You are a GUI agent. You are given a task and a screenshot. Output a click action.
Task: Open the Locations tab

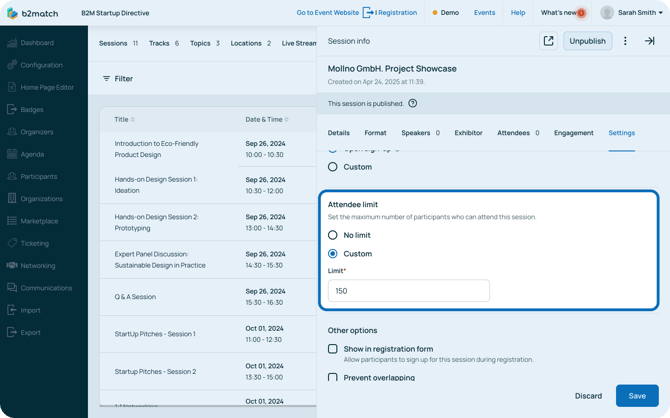coord(250,43)
